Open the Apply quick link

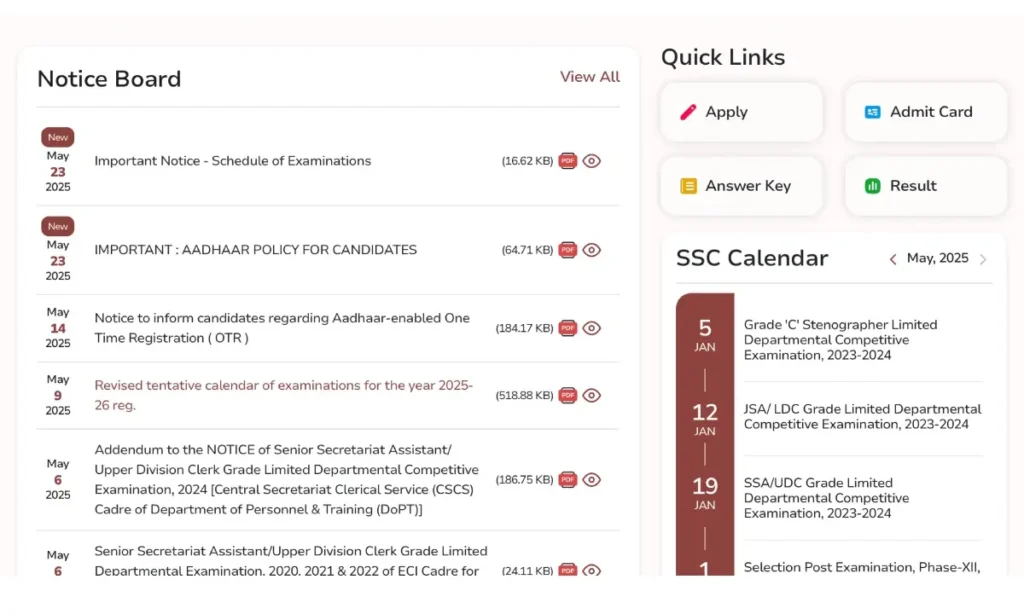[x=741, y=112]
